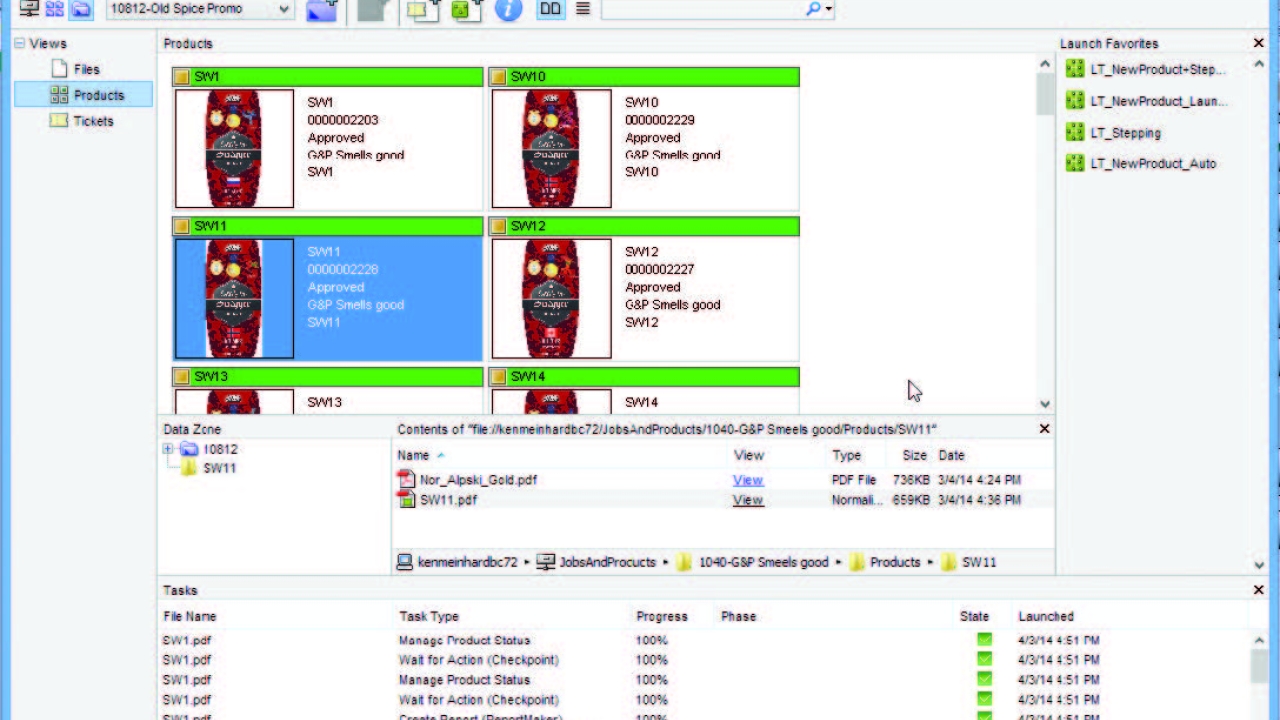Open the Tickets view
The image size is (1280, 720).
[x=93, y=121]
